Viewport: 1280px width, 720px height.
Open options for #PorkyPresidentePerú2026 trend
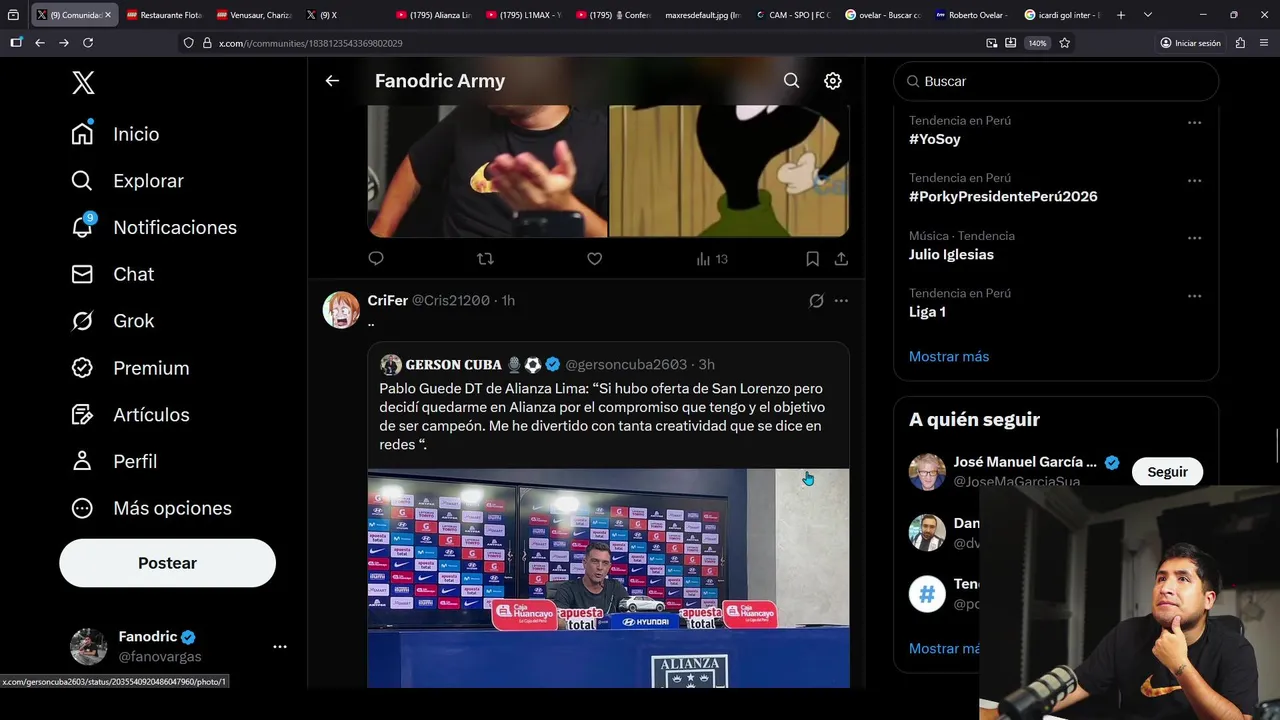1194,180
